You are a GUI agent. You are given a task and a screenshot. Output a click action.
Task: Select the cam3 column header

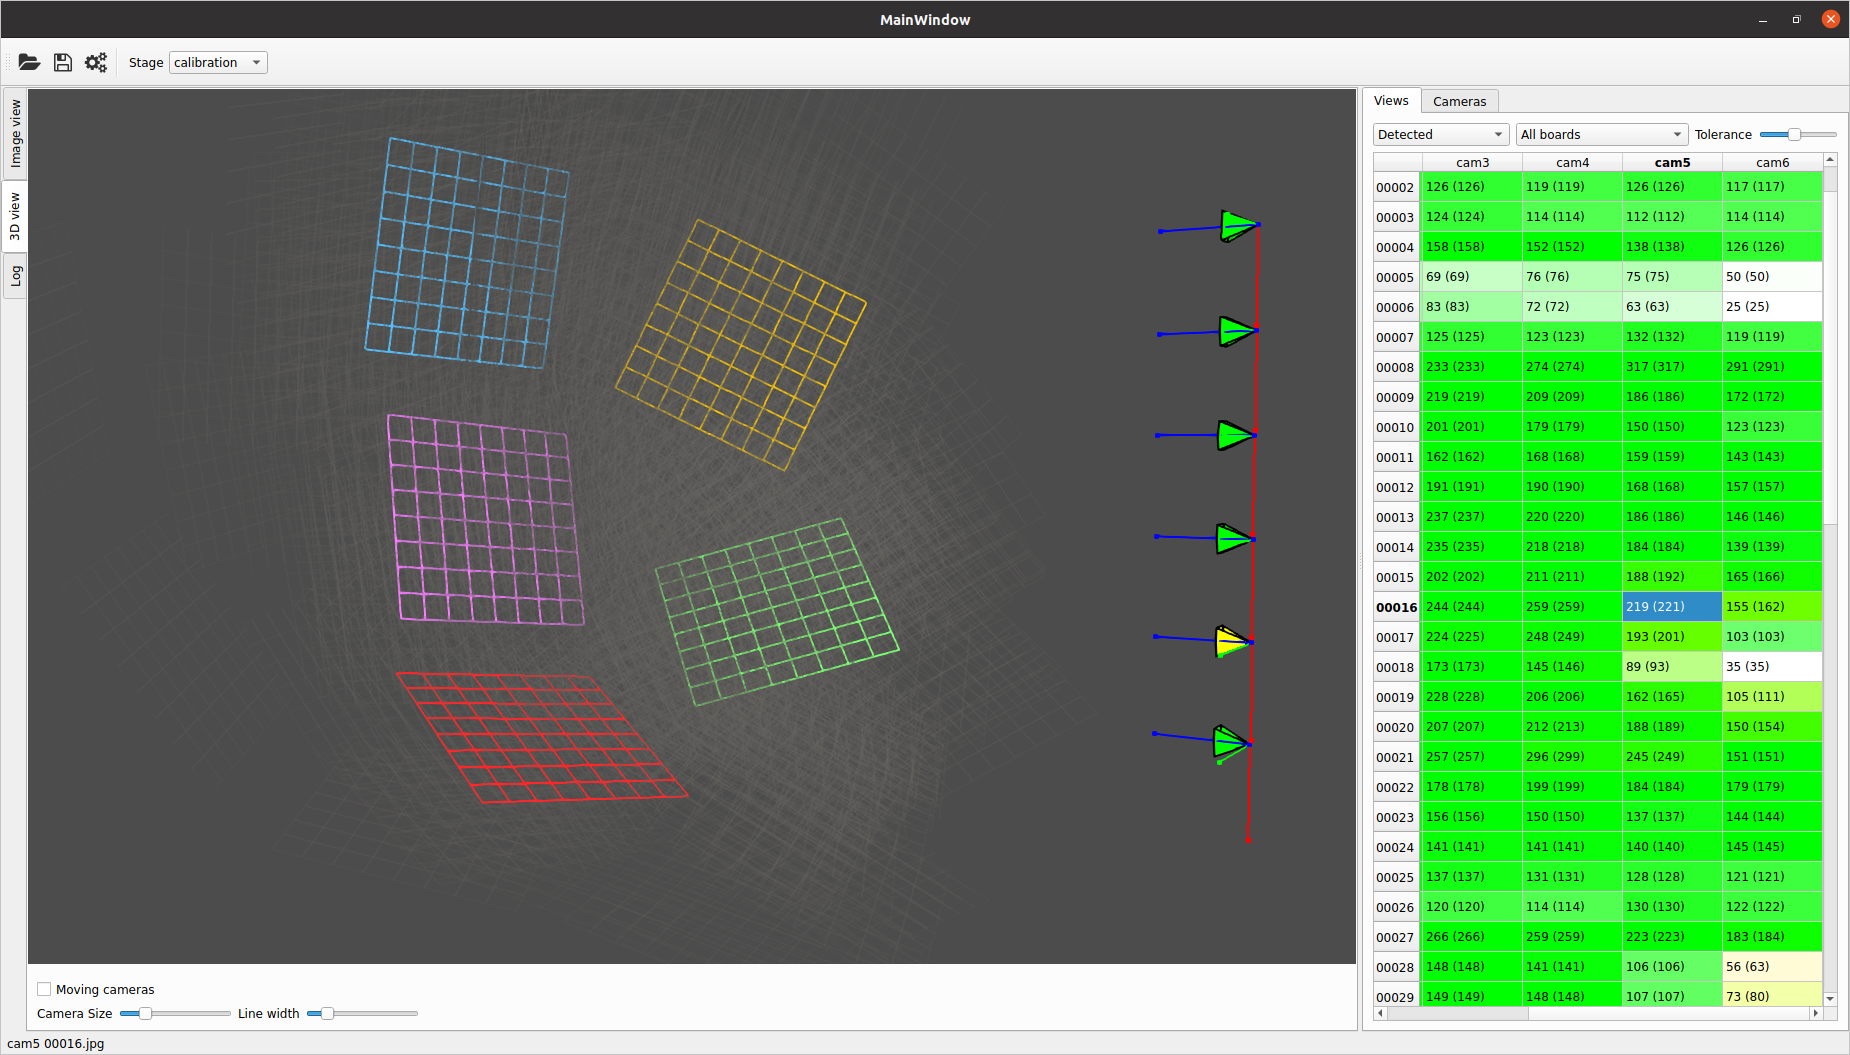(1472, 162)
